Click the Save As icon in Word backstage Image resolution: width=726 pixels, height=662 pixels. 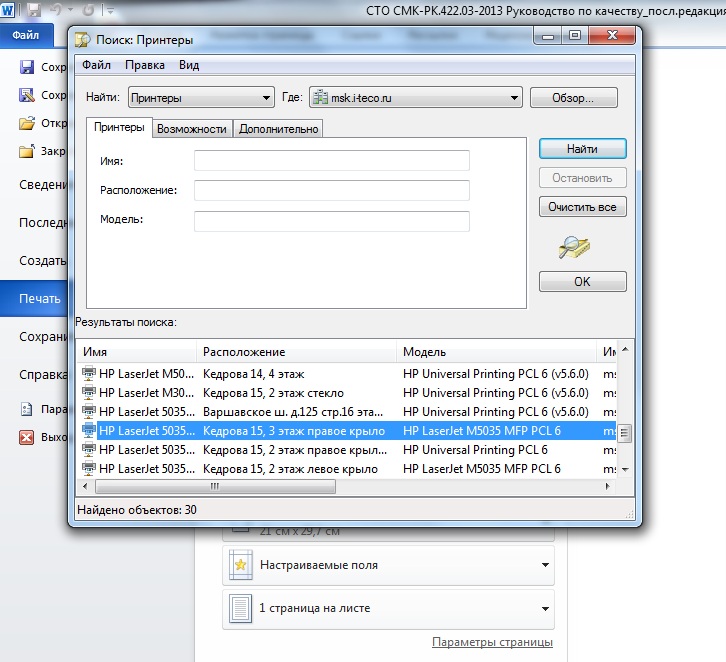[x=27, y=95]
